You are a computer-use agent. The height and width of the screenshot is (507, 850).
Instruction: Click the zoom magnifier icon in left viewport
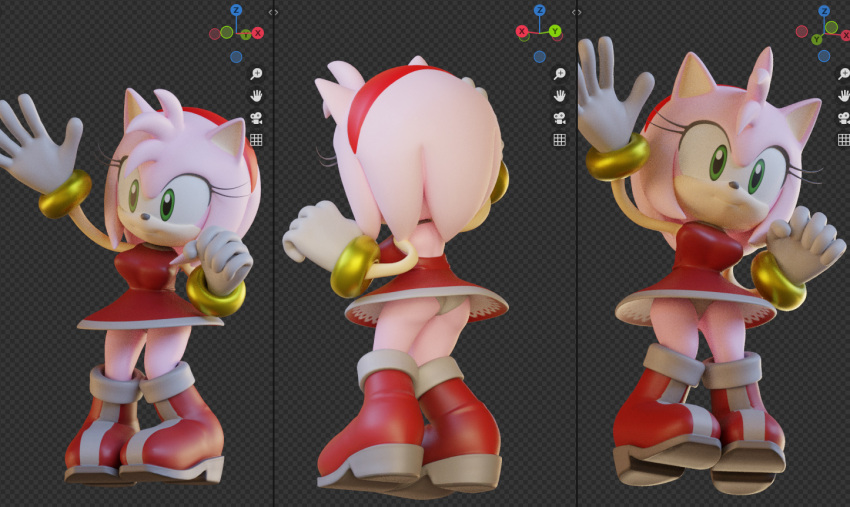(256, 74)
